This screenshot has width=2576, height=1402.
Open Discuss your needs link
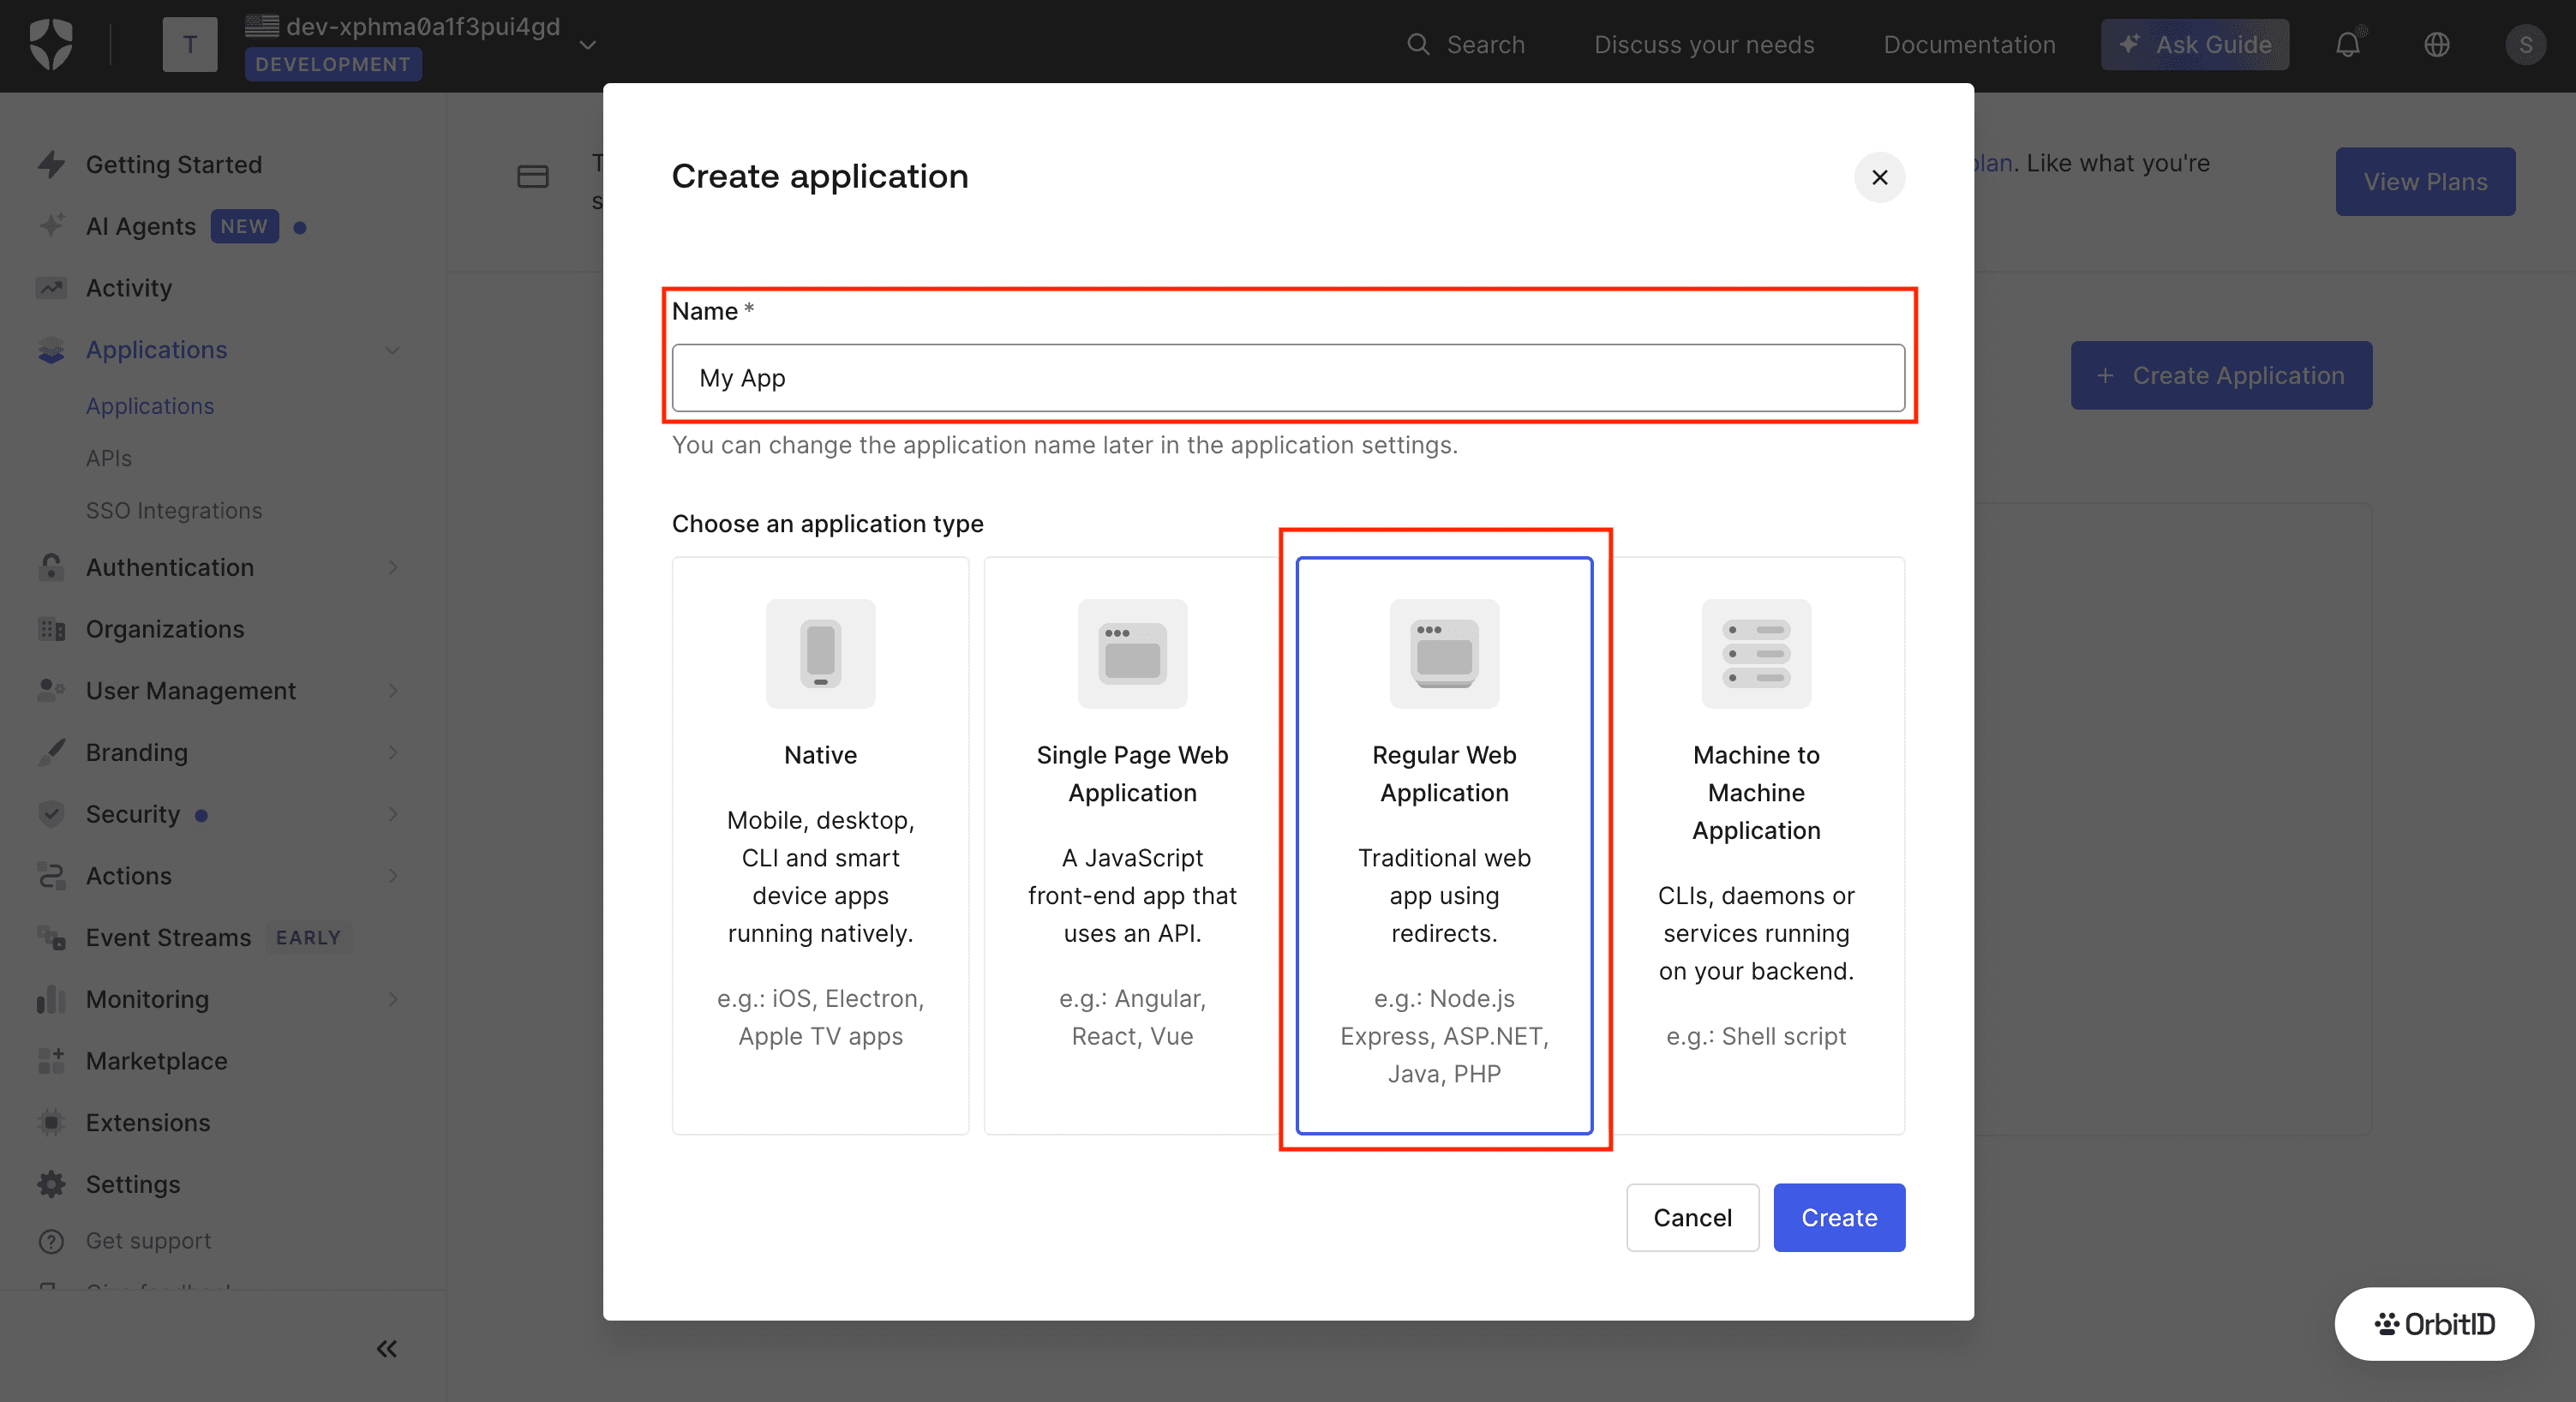(1703, 45)
